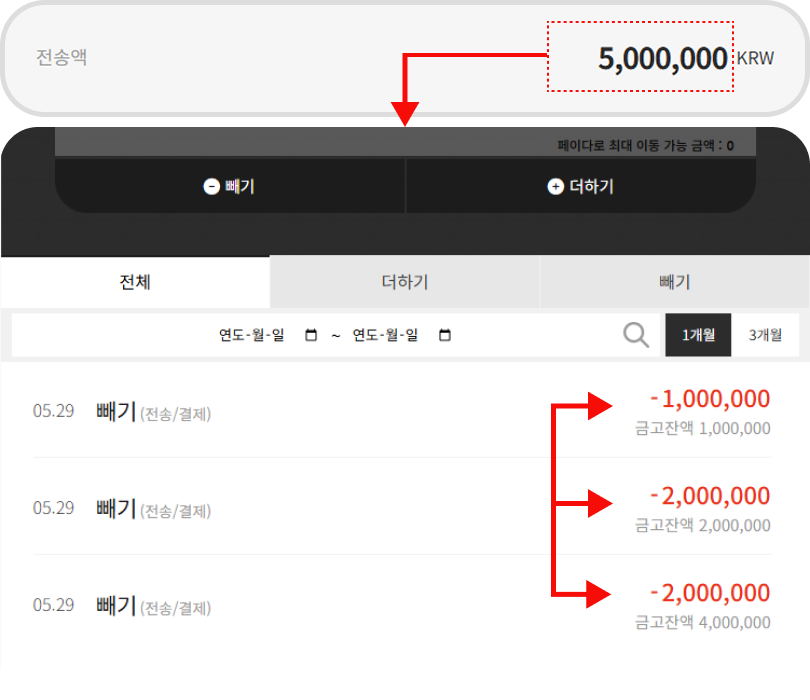Click the KRW currency label
Screen dimensions: 810x700
755,59
